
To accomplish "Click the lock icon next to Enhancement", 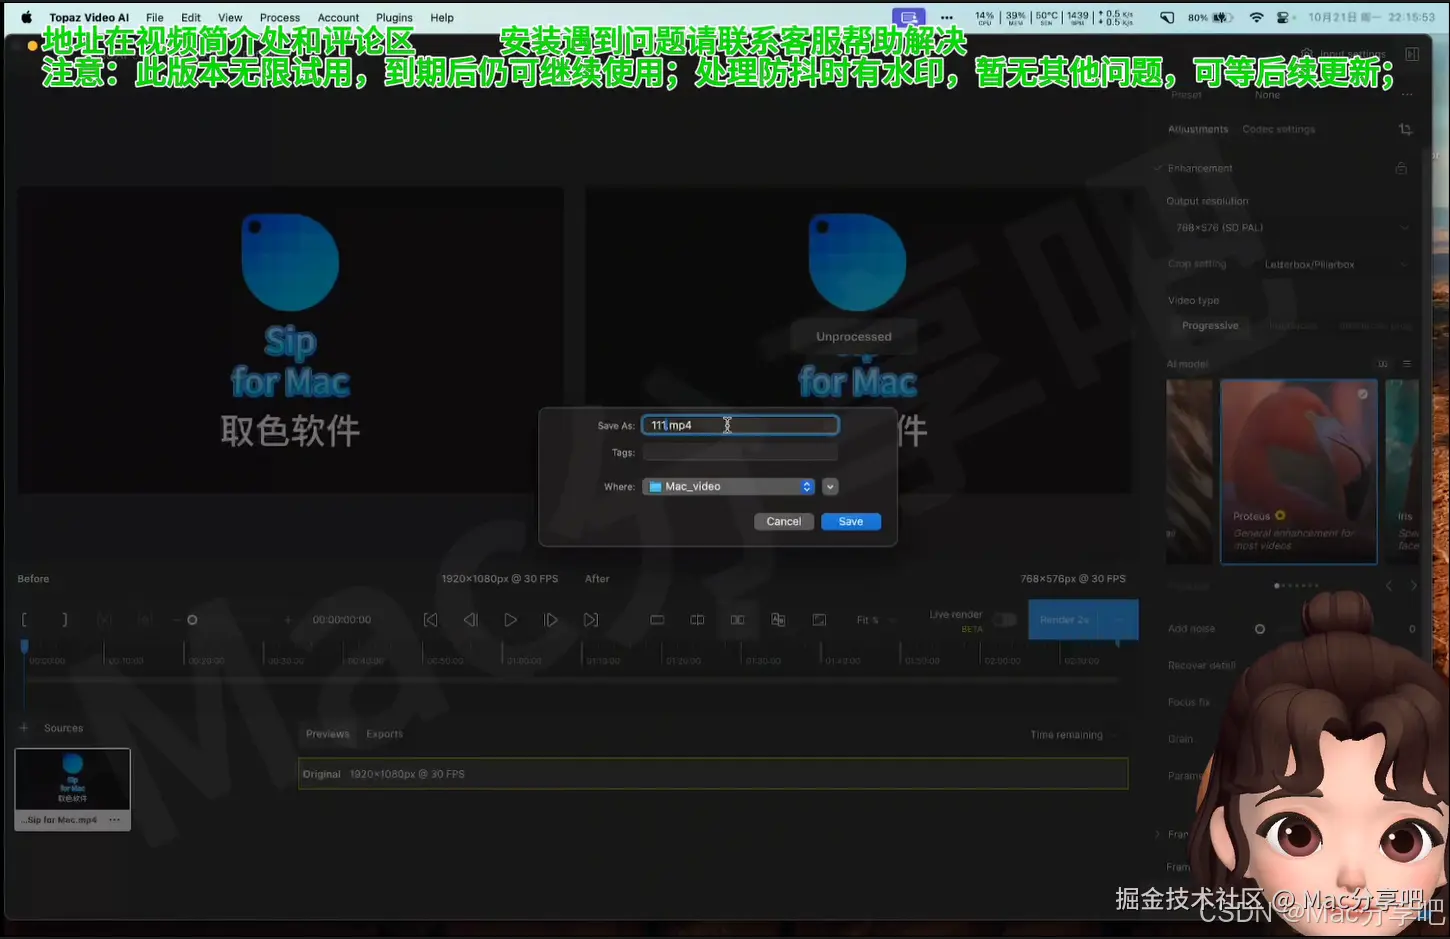I will (1403, 168).
